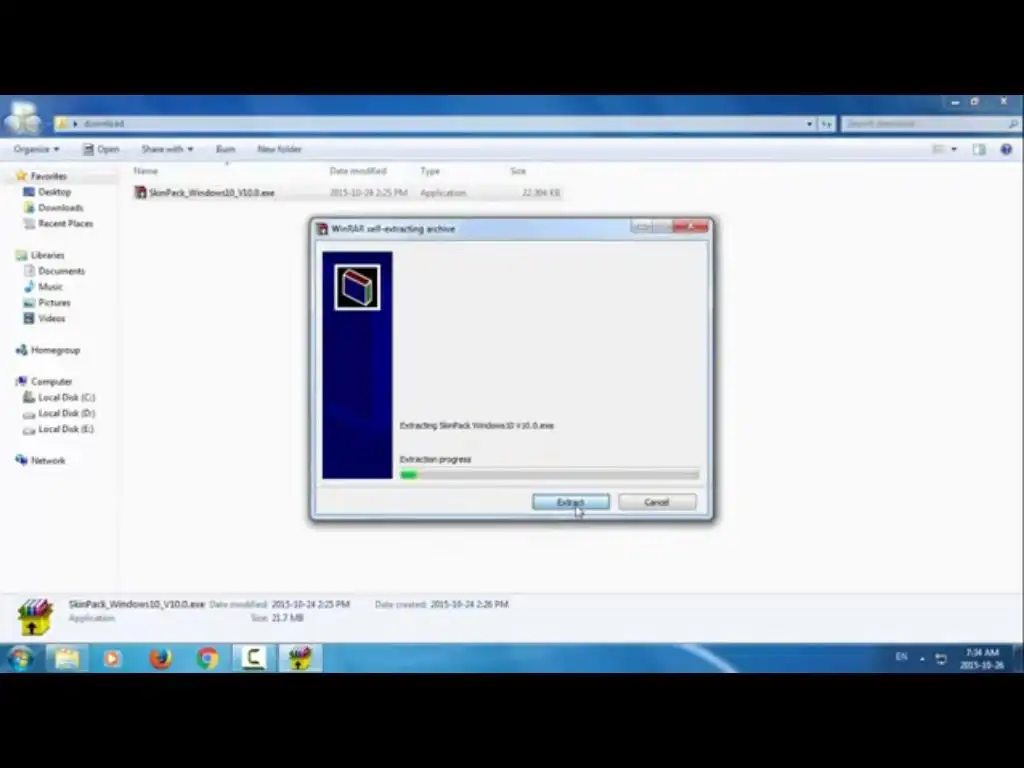
Task: Click the Explorer search box
Action: pyautogui.click(x=930, y=123)
